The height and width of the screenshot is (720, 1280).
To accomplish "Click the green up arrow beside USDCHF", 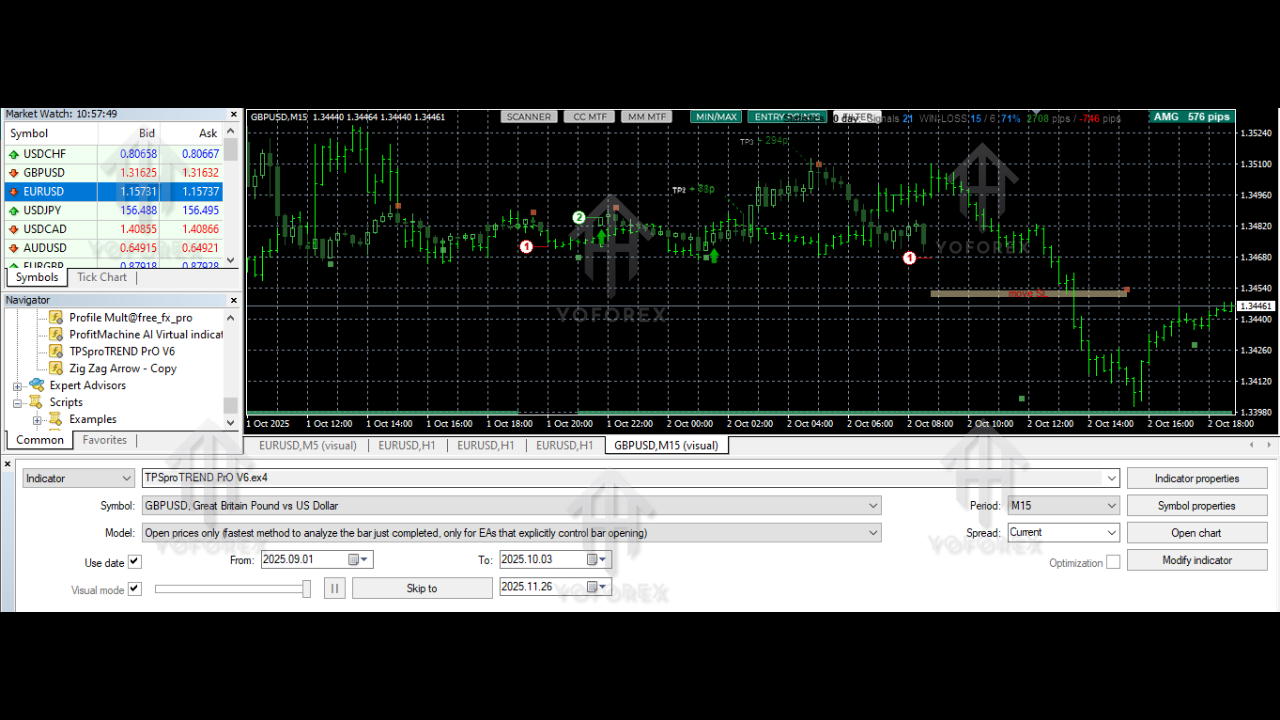I will [13, 154].
